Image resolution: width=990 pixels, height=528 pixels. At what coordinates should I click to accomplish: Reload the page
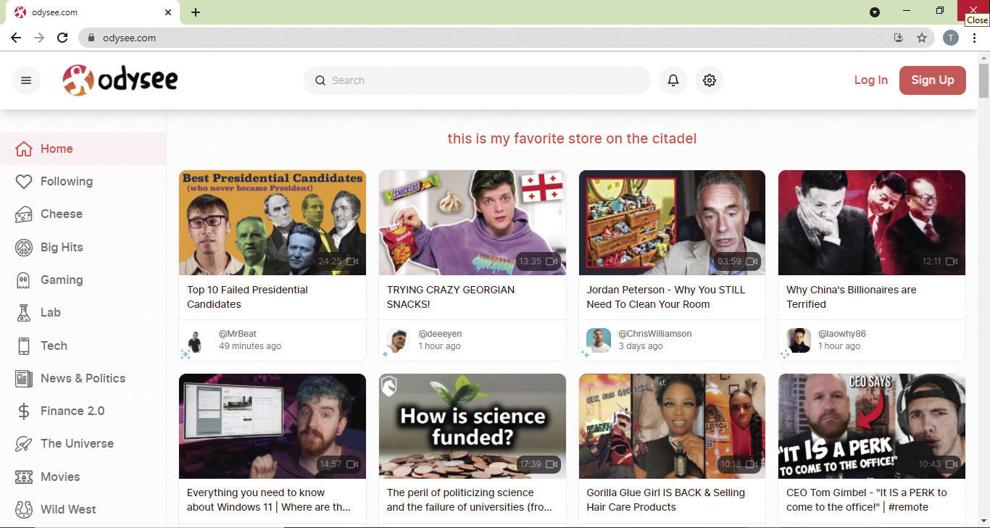(62, 38)
